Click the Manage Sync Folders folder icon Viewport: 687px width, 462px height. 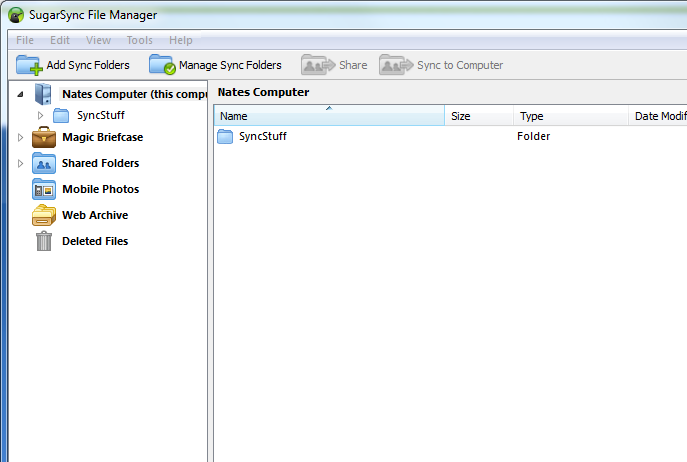click(162, 64)
